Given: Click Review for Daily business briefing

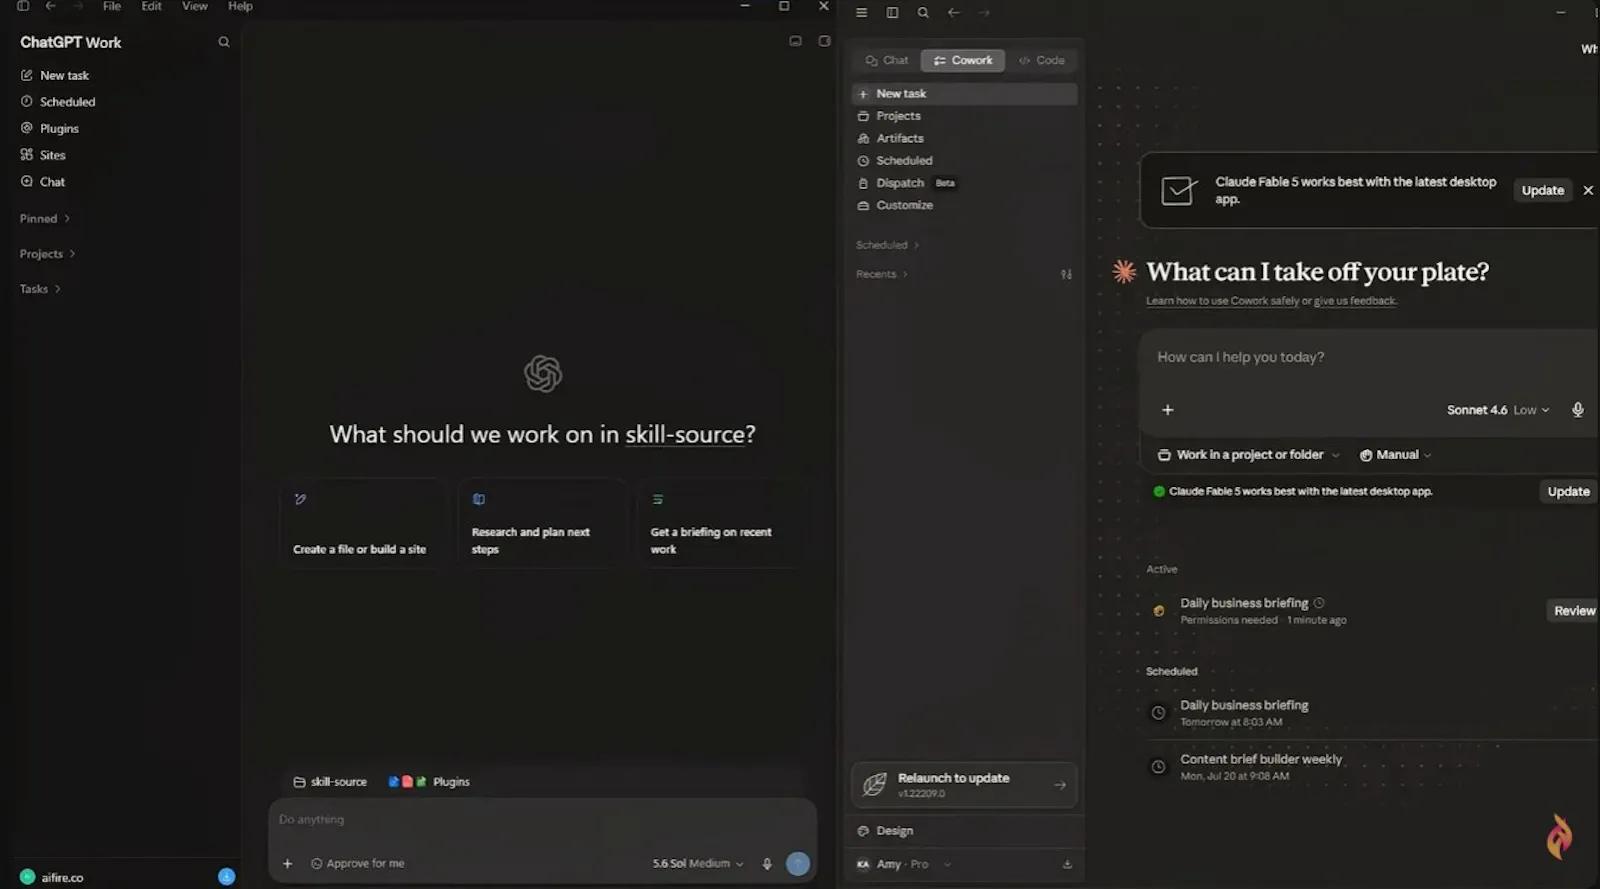Looking at the screenshot, I should (1574, 611).
